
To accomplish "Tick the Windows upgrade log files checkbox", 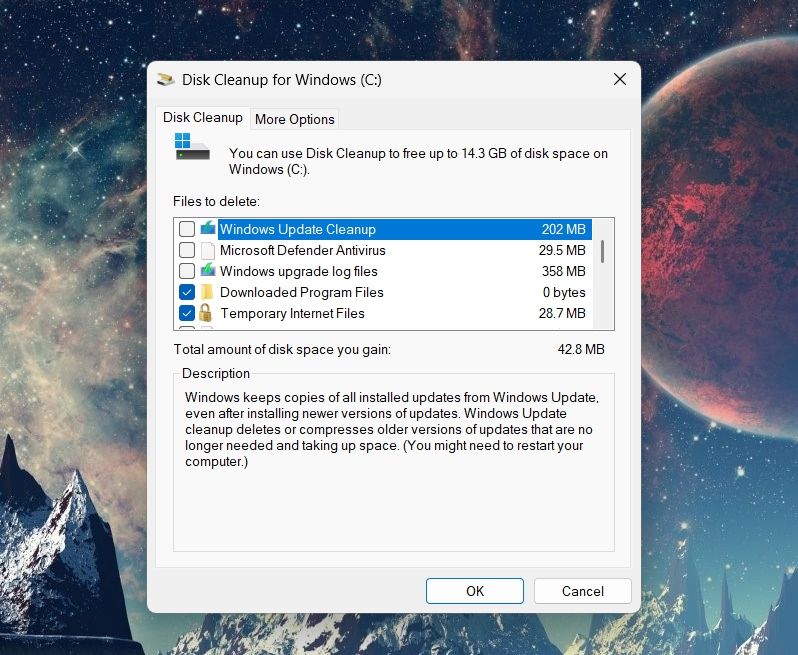I will (187, 271).
